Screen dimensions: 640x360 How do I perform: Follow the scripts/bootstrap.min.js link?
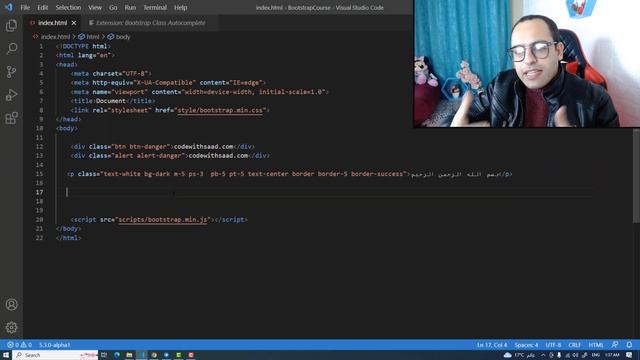point(162,220)
